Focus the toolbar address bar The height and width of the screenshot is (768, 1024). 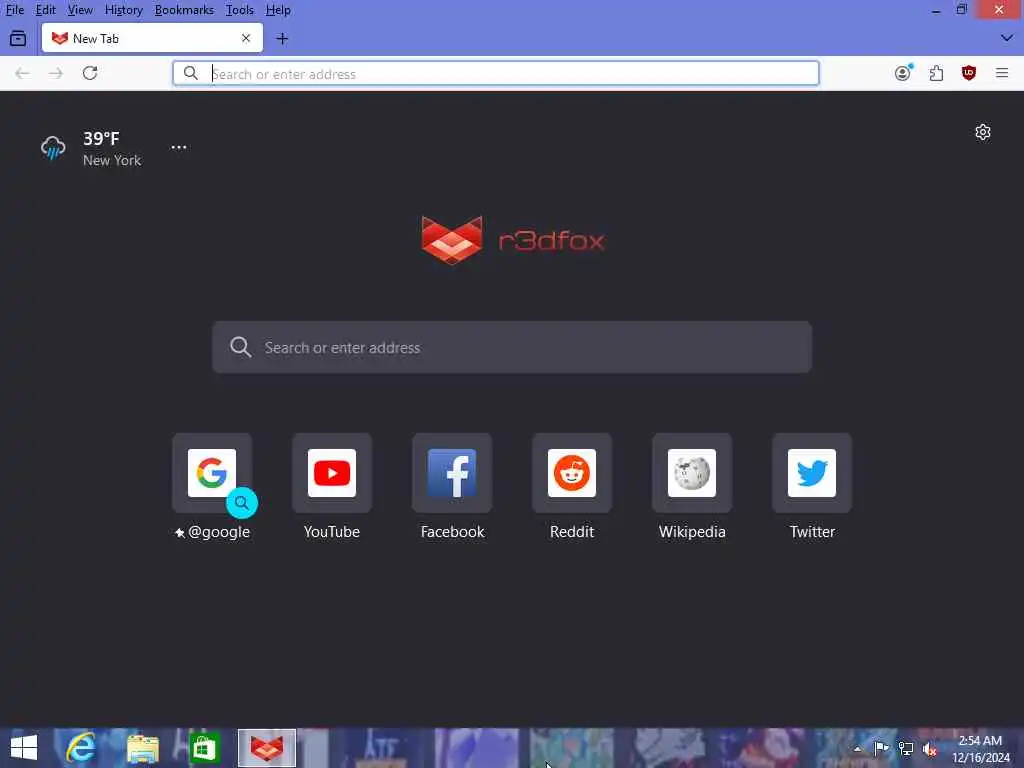[x=496, y=74]
